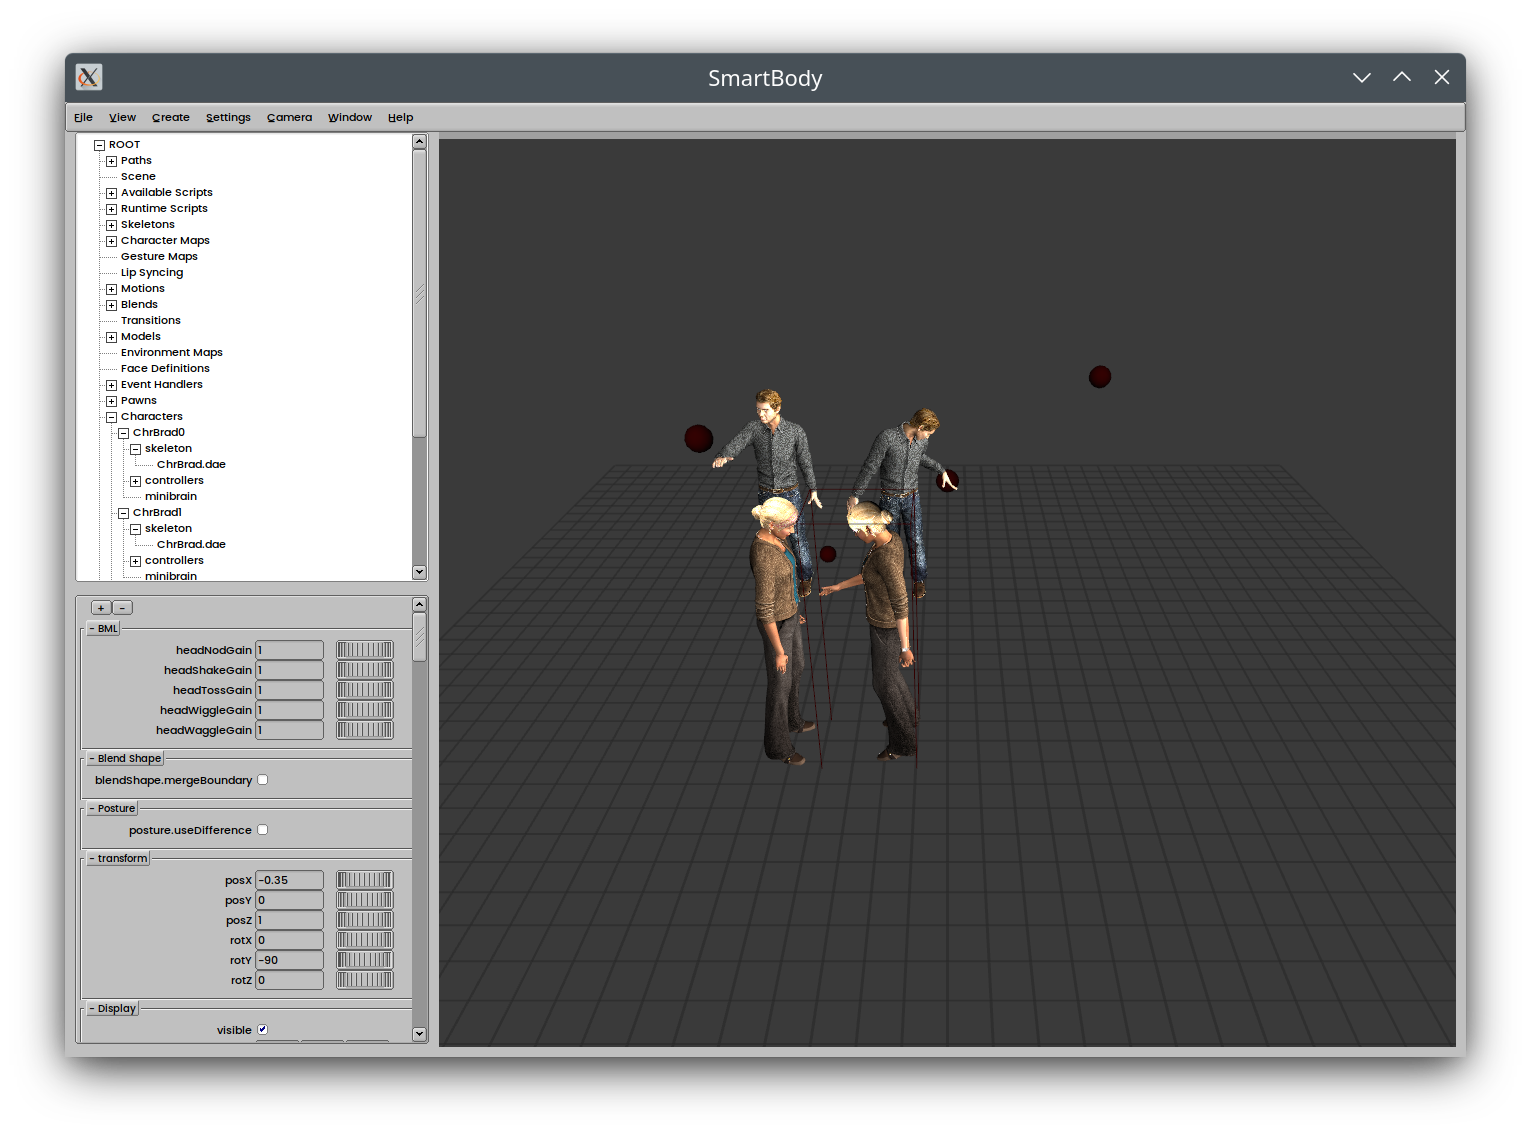Click the minus collapse-all button
Screen dimensions: 1531x1134
click(x=122, y=607)
